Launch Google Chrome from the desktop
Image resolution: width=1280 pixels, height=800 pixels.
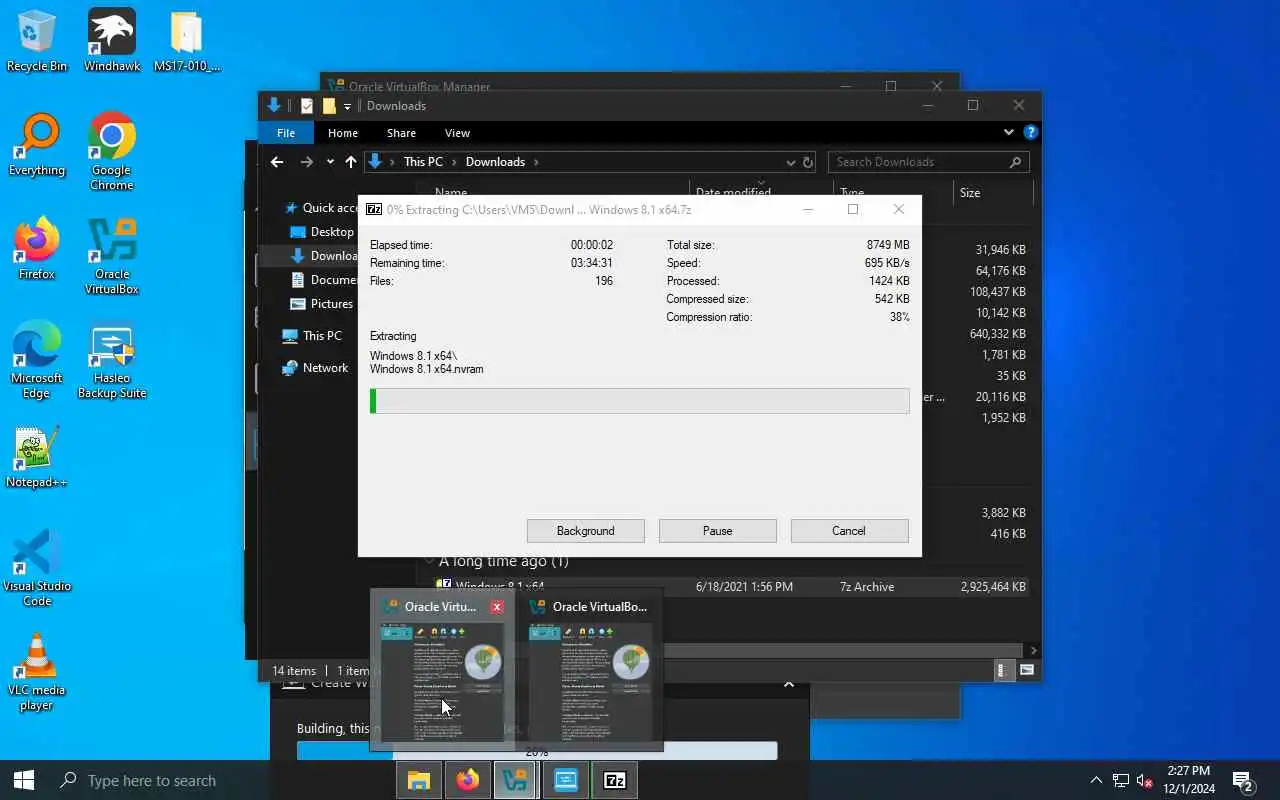(x=112, y=152)
